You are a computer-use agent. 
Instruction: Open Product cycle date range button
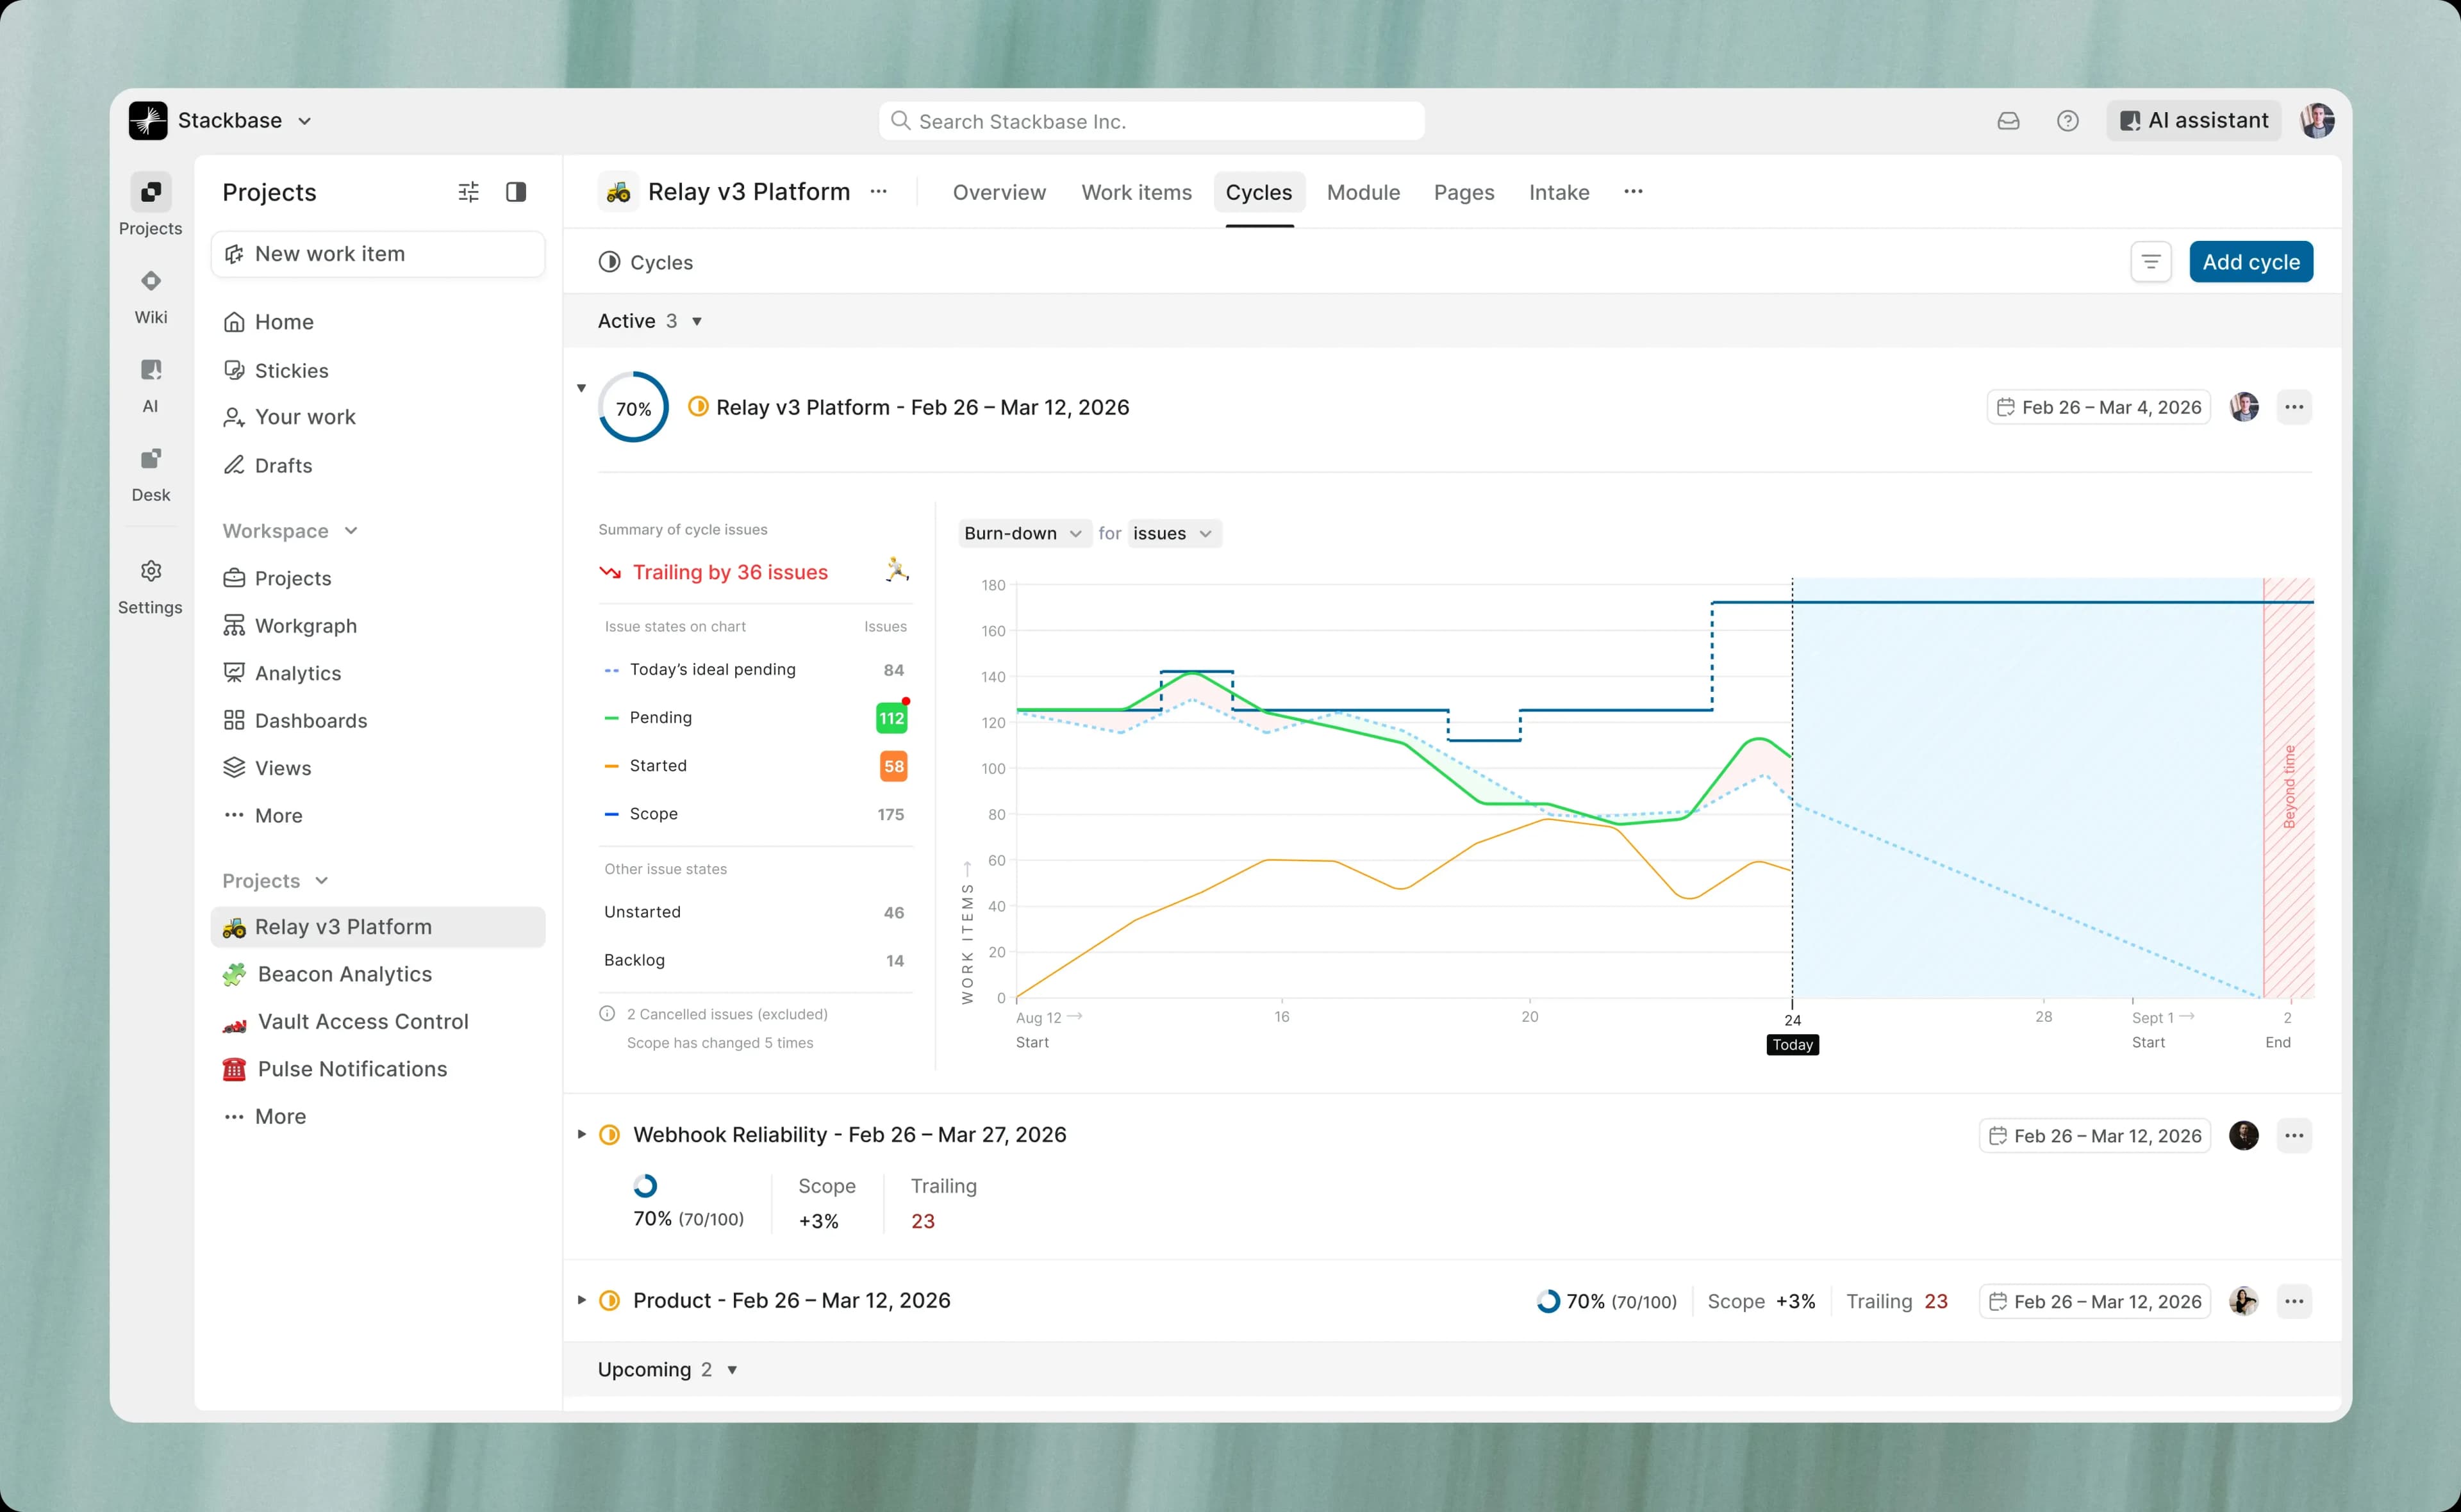point(2094,1301)
